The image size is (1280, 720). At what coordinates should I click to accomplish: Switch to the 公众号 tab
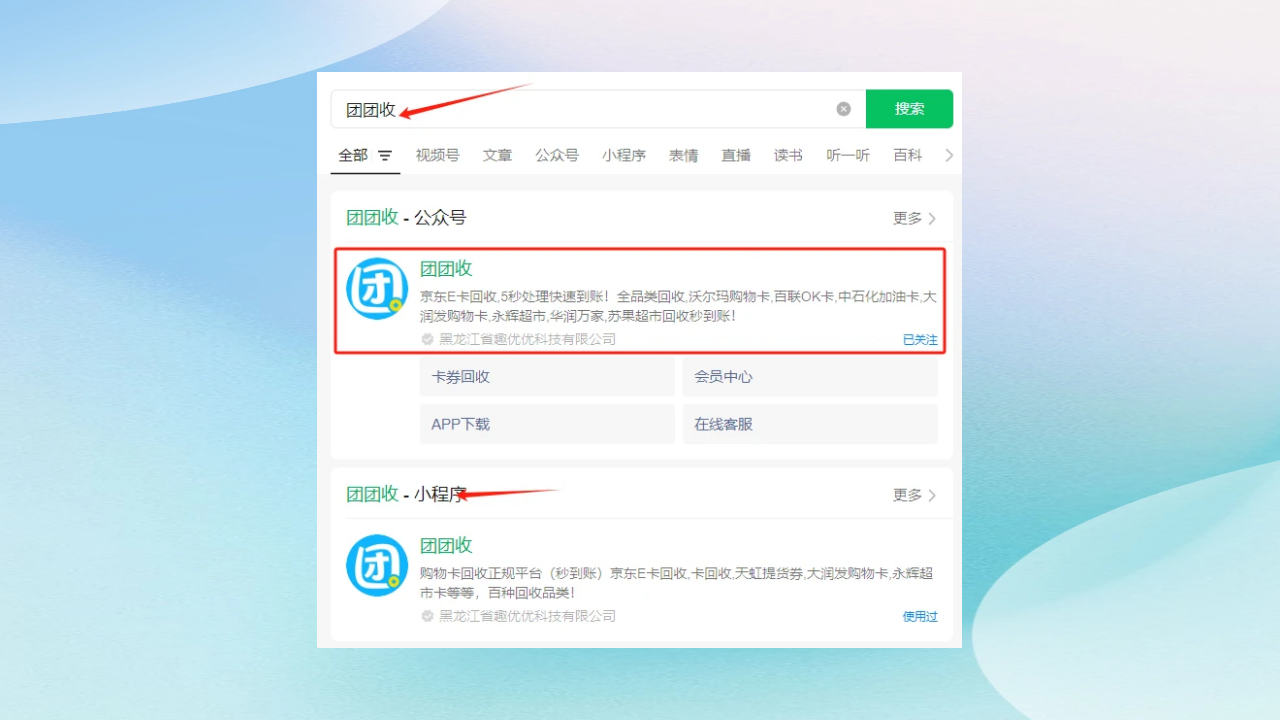coord(557,155)
